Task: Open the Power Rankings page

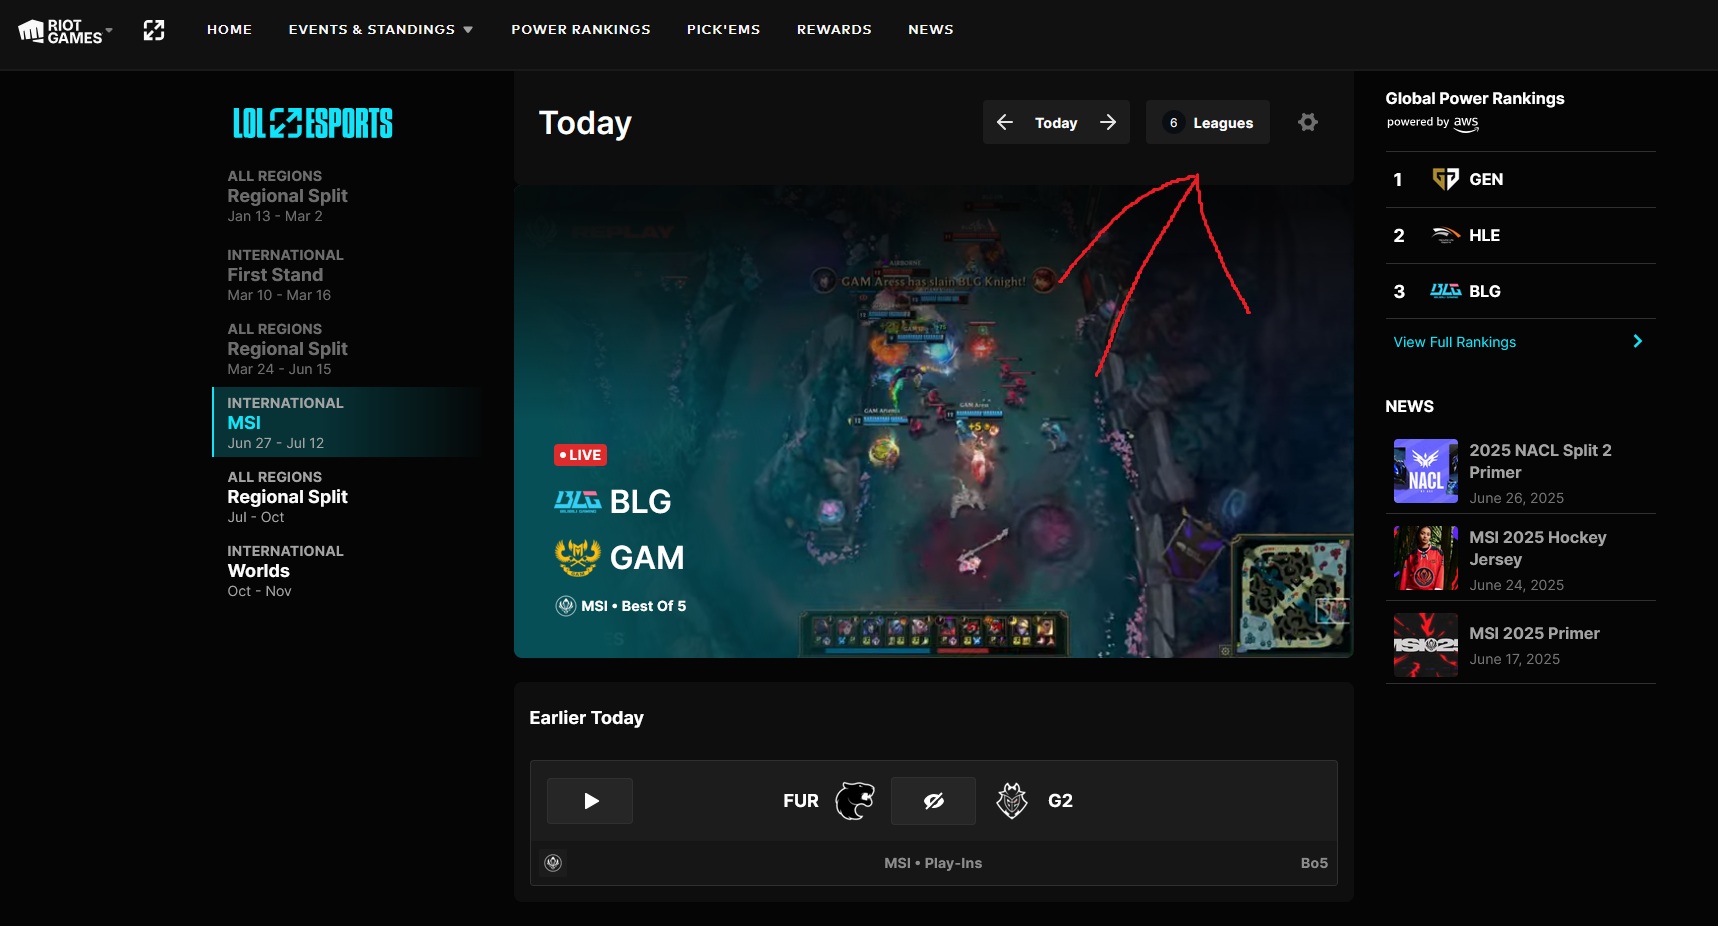Action: click(581, 30)
